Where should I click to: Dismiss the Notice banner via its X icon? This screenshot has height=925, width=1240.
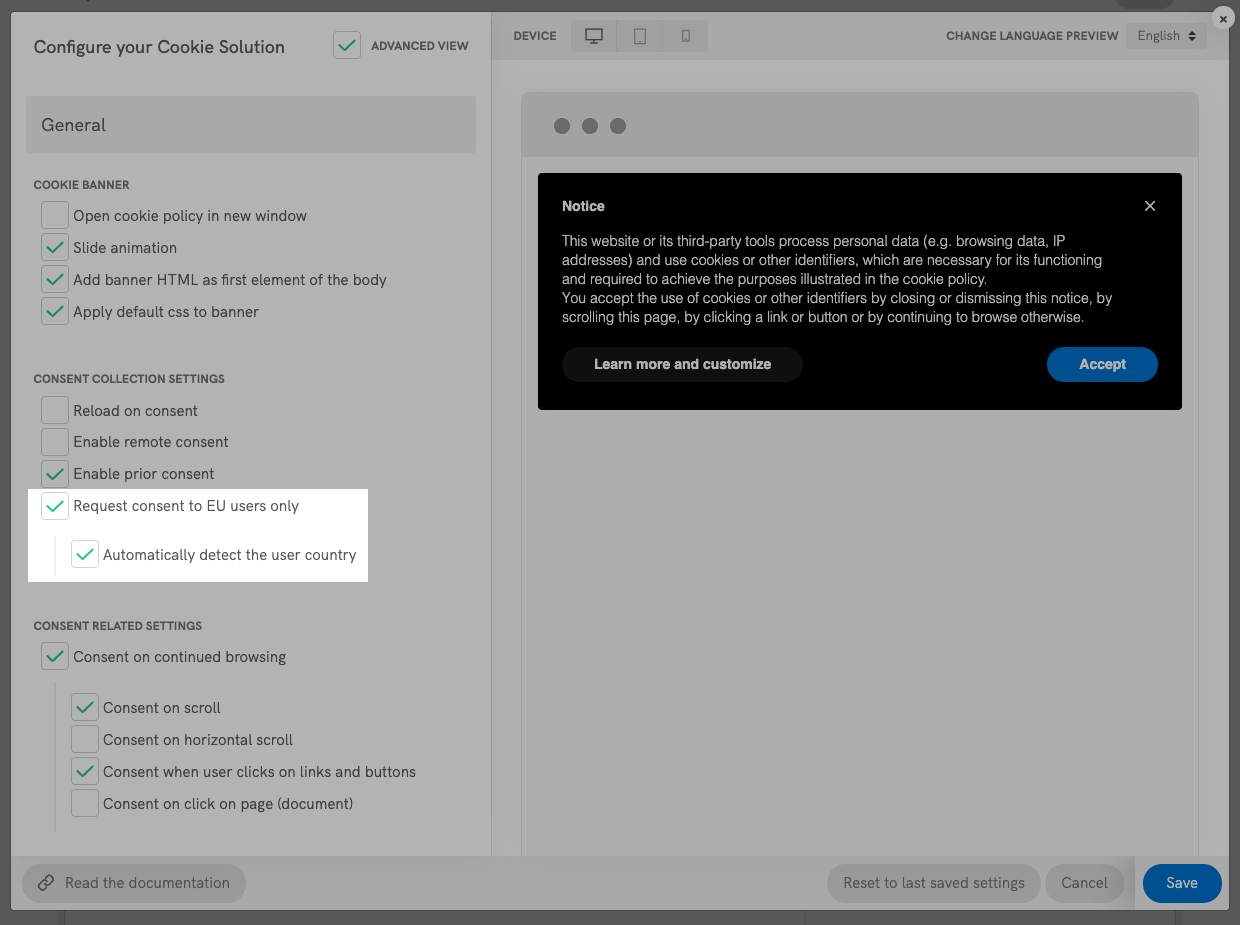(1149, 205)
